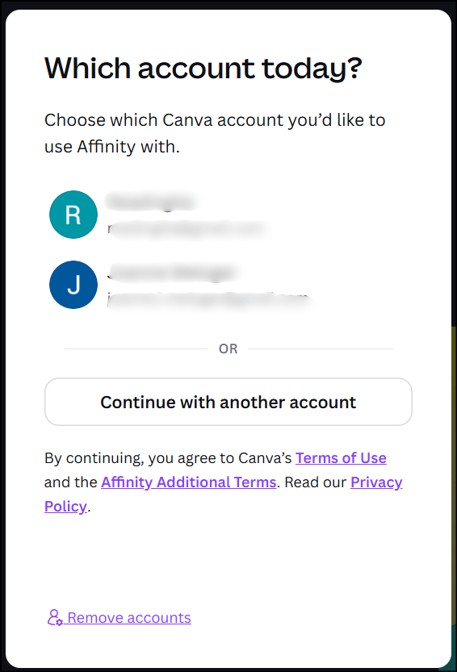Select the blue J account avatar

[73, 285]
